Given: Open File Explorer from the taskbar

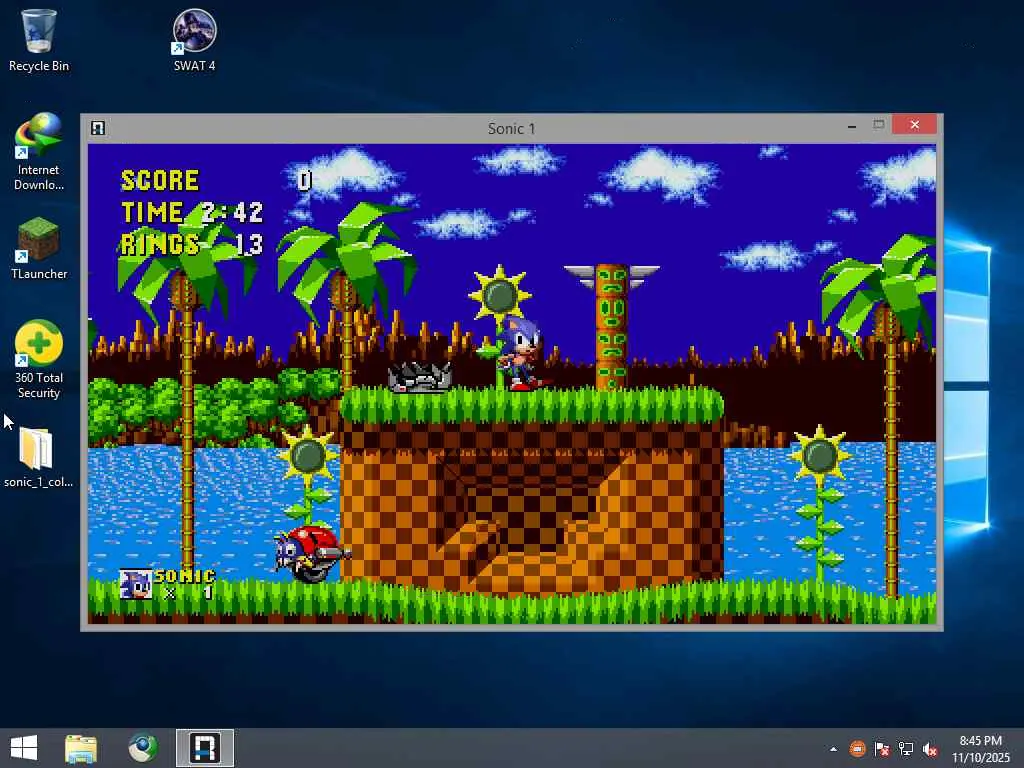Looking at the screenshot, I should coord(81,748).
